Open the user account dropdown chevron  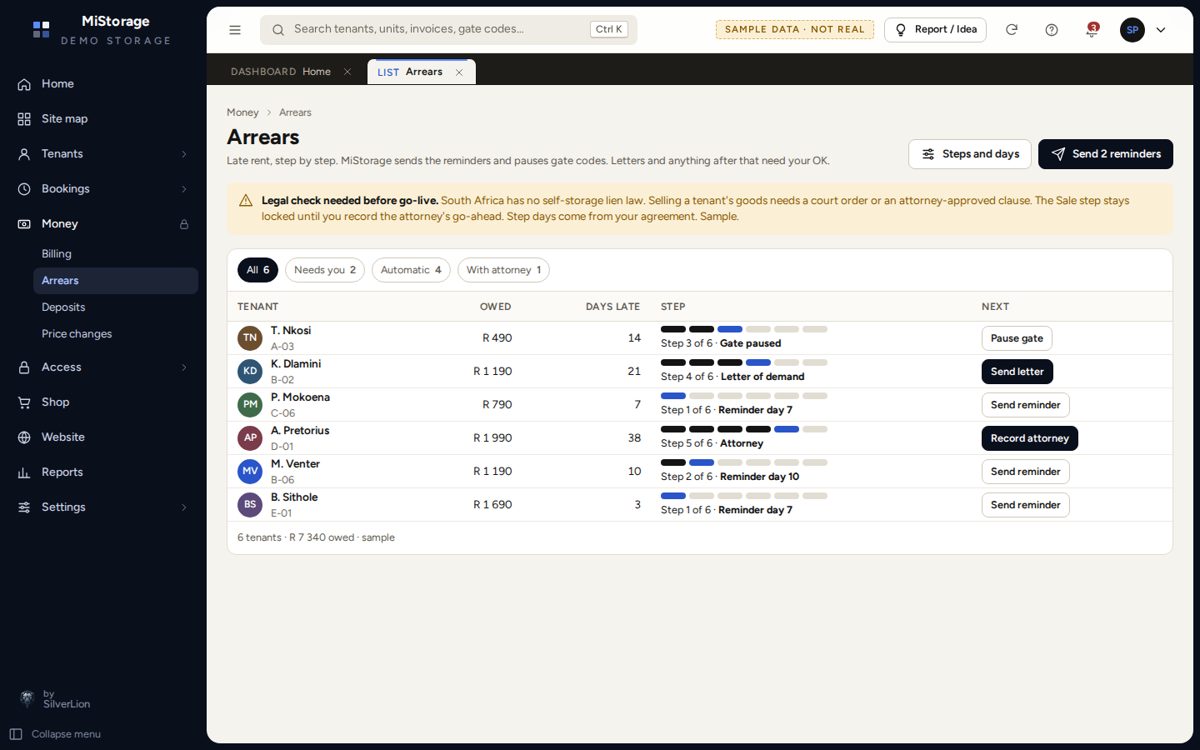1161,30
